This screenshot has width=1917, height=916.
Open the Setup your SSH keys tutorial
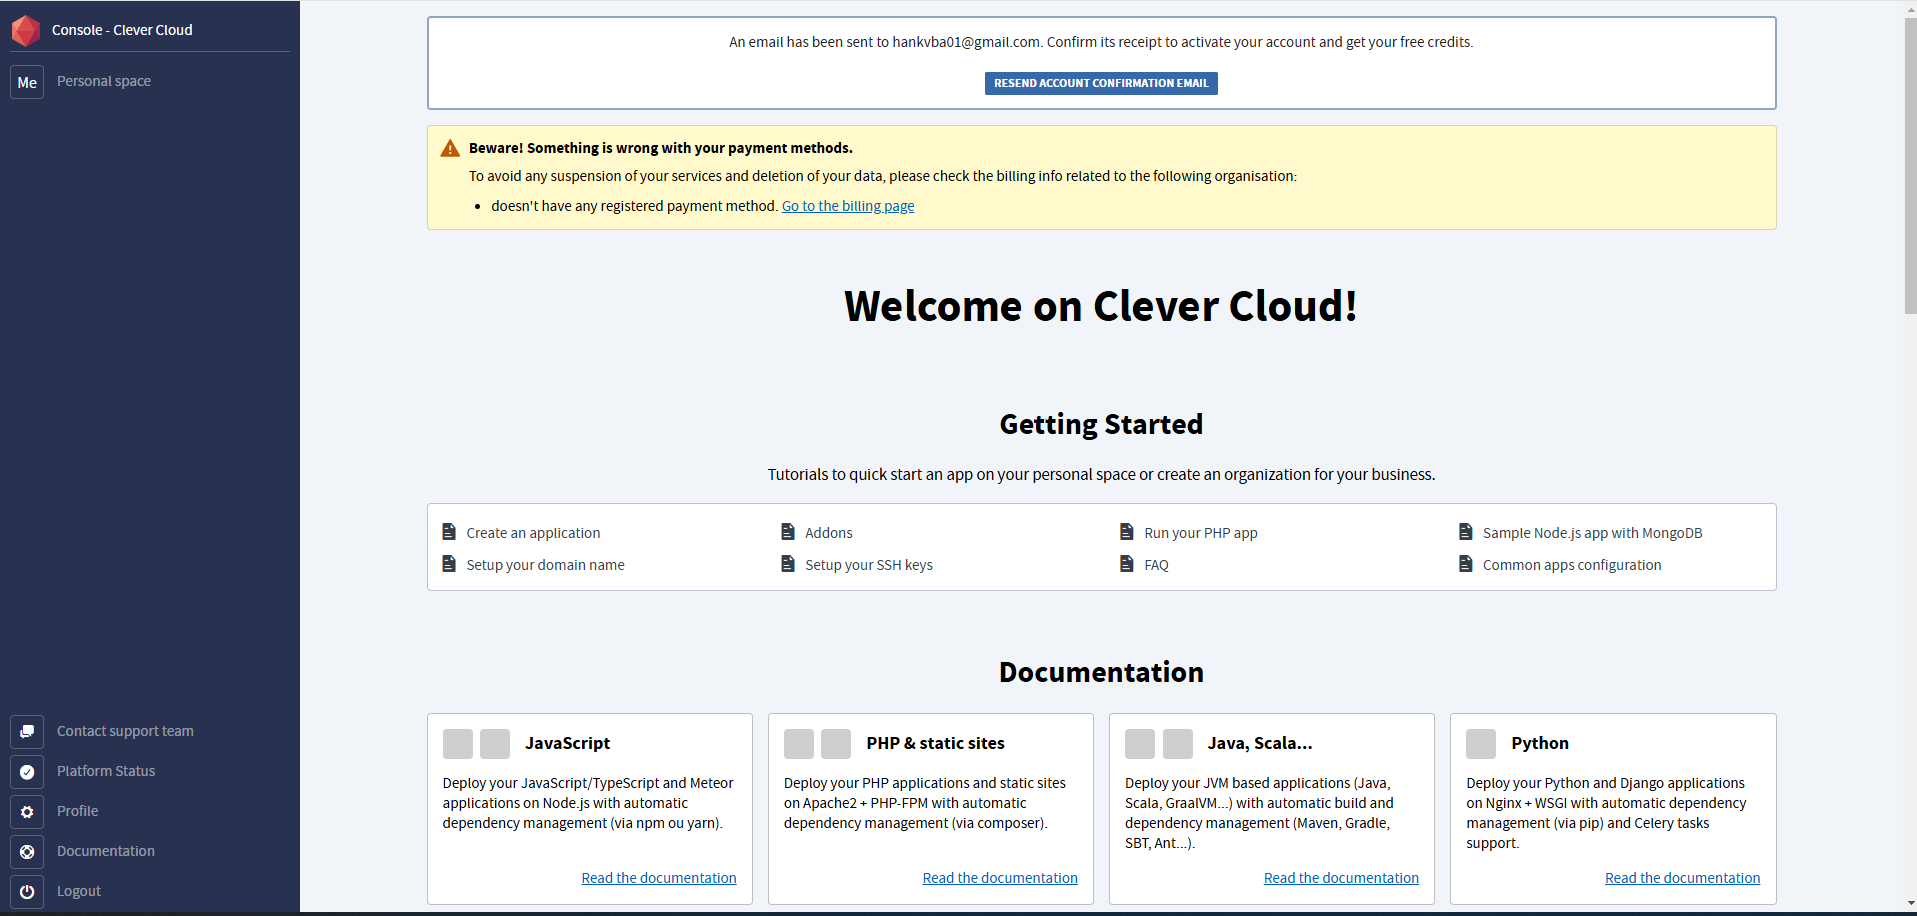[x=869, y=565]
